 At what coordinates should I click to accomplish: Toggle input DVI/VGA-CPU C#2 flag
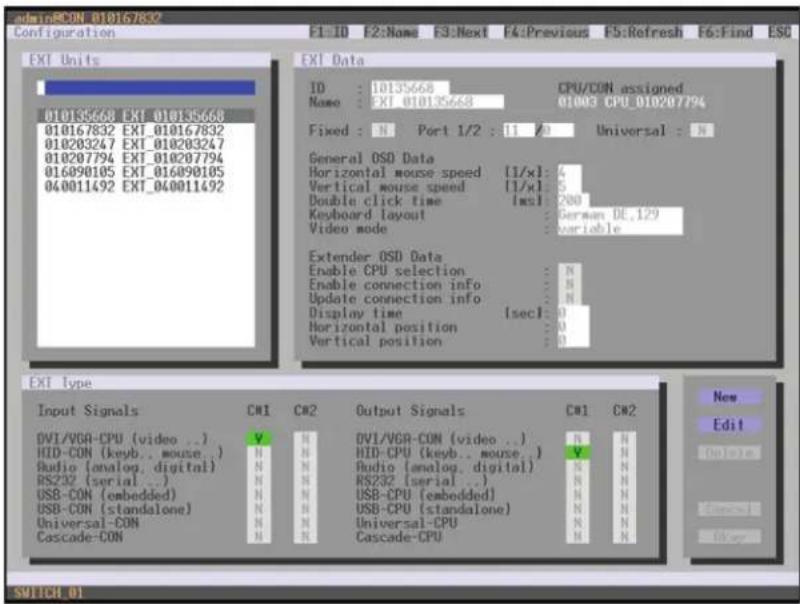305,438
